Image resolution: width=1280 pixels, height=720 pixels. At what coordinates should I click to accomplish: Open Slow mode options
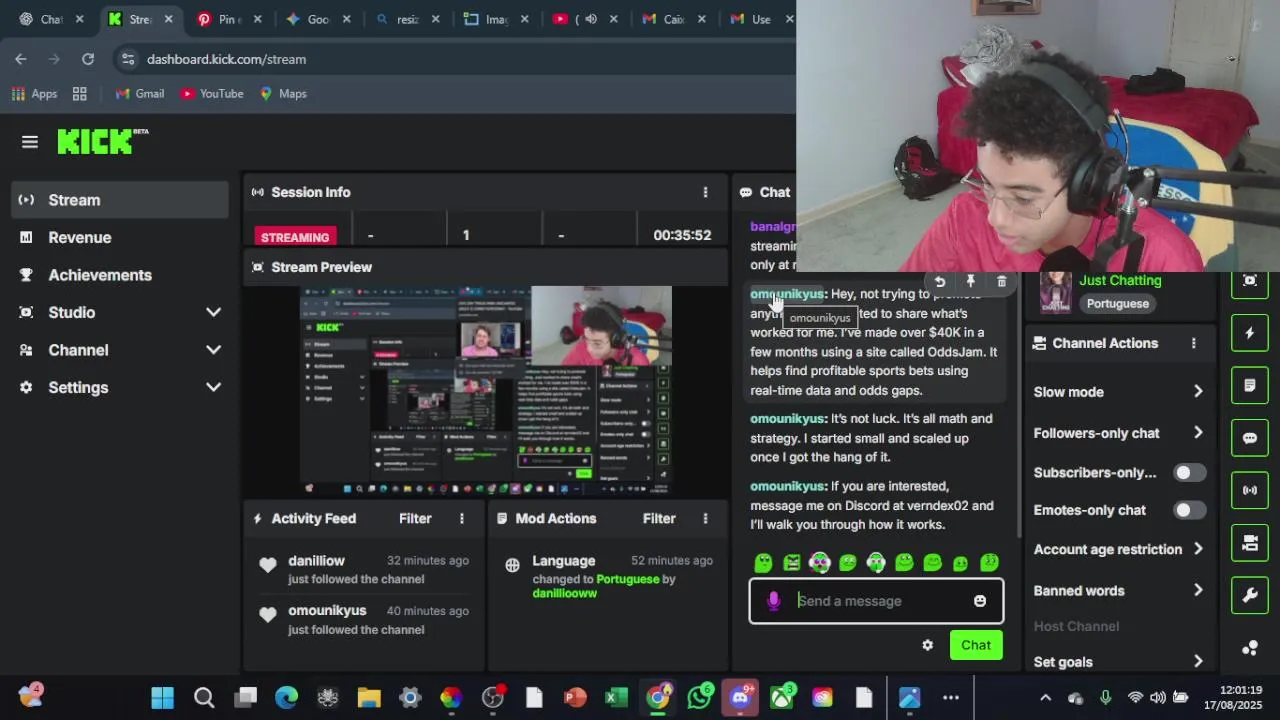pos(1119,392)
